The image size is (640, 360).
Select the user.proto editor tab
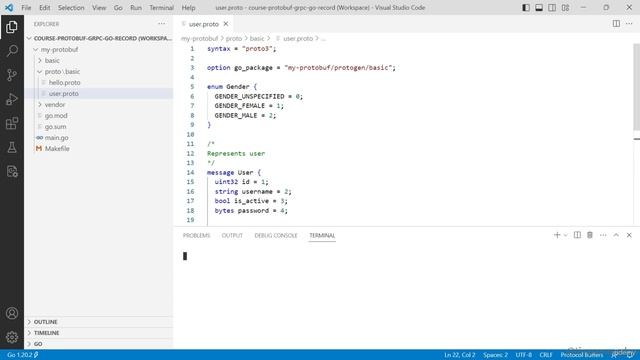pos(203,24)
